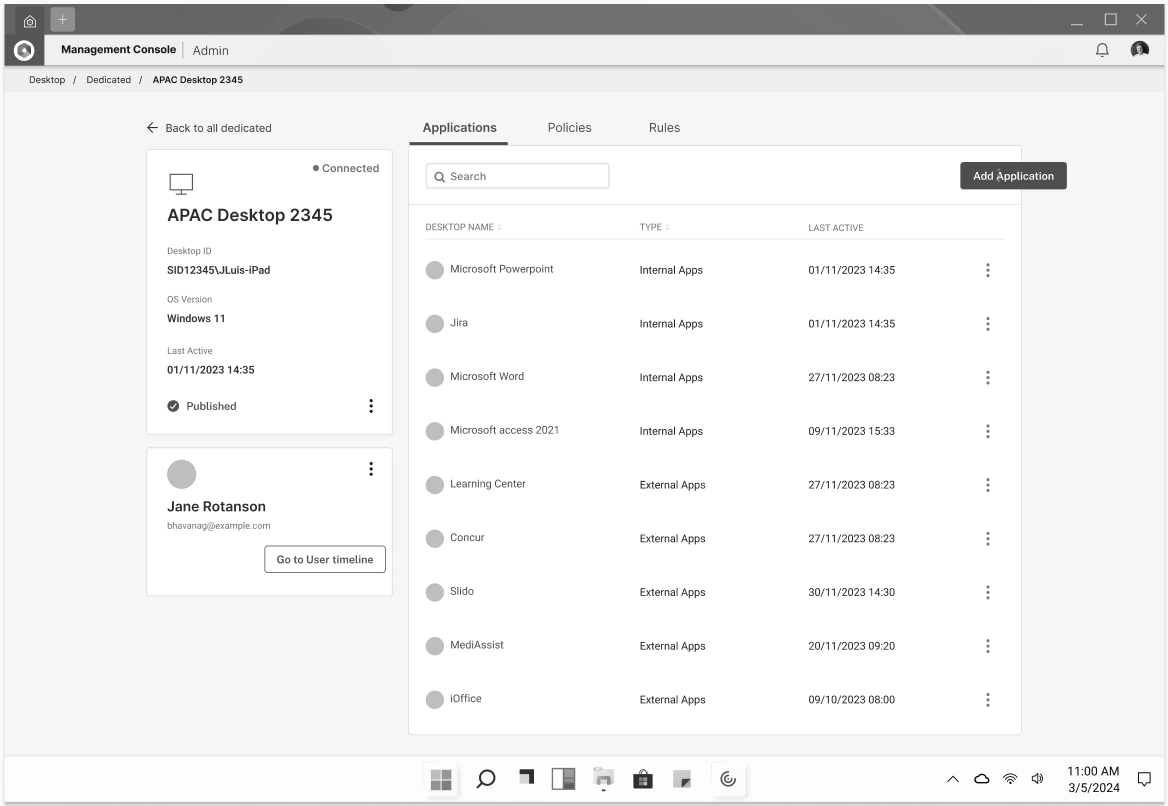Open Jane Rotanson card three-dot menu
Viewport: 1168px width, 806px height.
pos(371,469)
